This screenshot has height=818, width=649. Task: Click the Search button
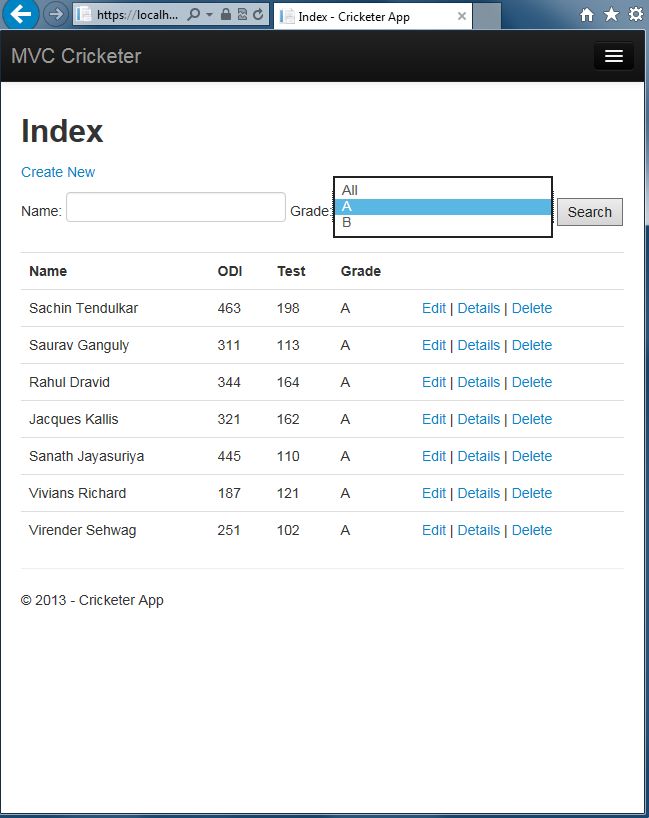[x=589, y=212]
